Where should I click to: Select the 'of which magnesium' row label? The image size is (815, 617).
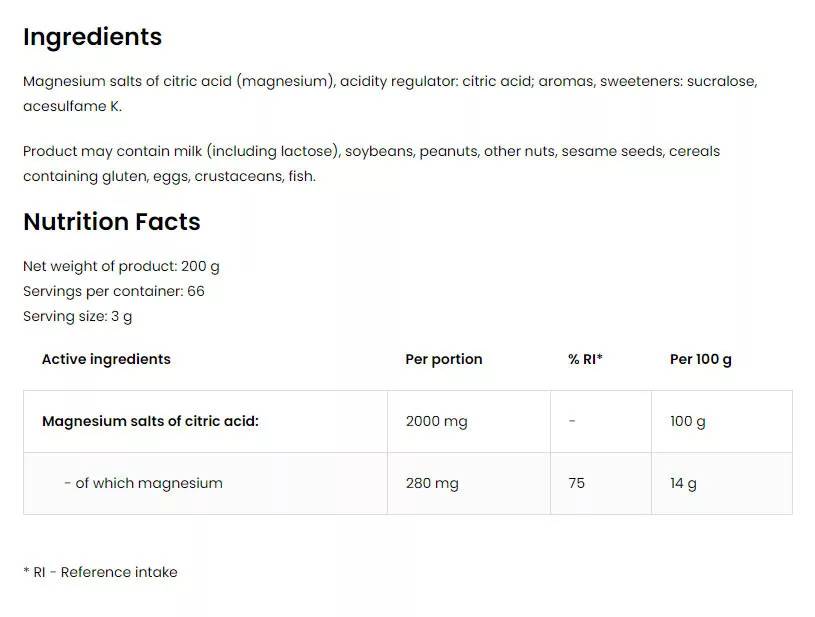[143, 483]
